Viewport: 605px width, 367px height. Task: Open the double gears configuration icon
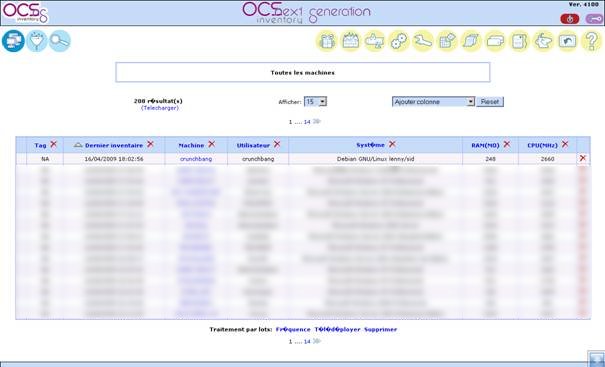tap(399, 41)
